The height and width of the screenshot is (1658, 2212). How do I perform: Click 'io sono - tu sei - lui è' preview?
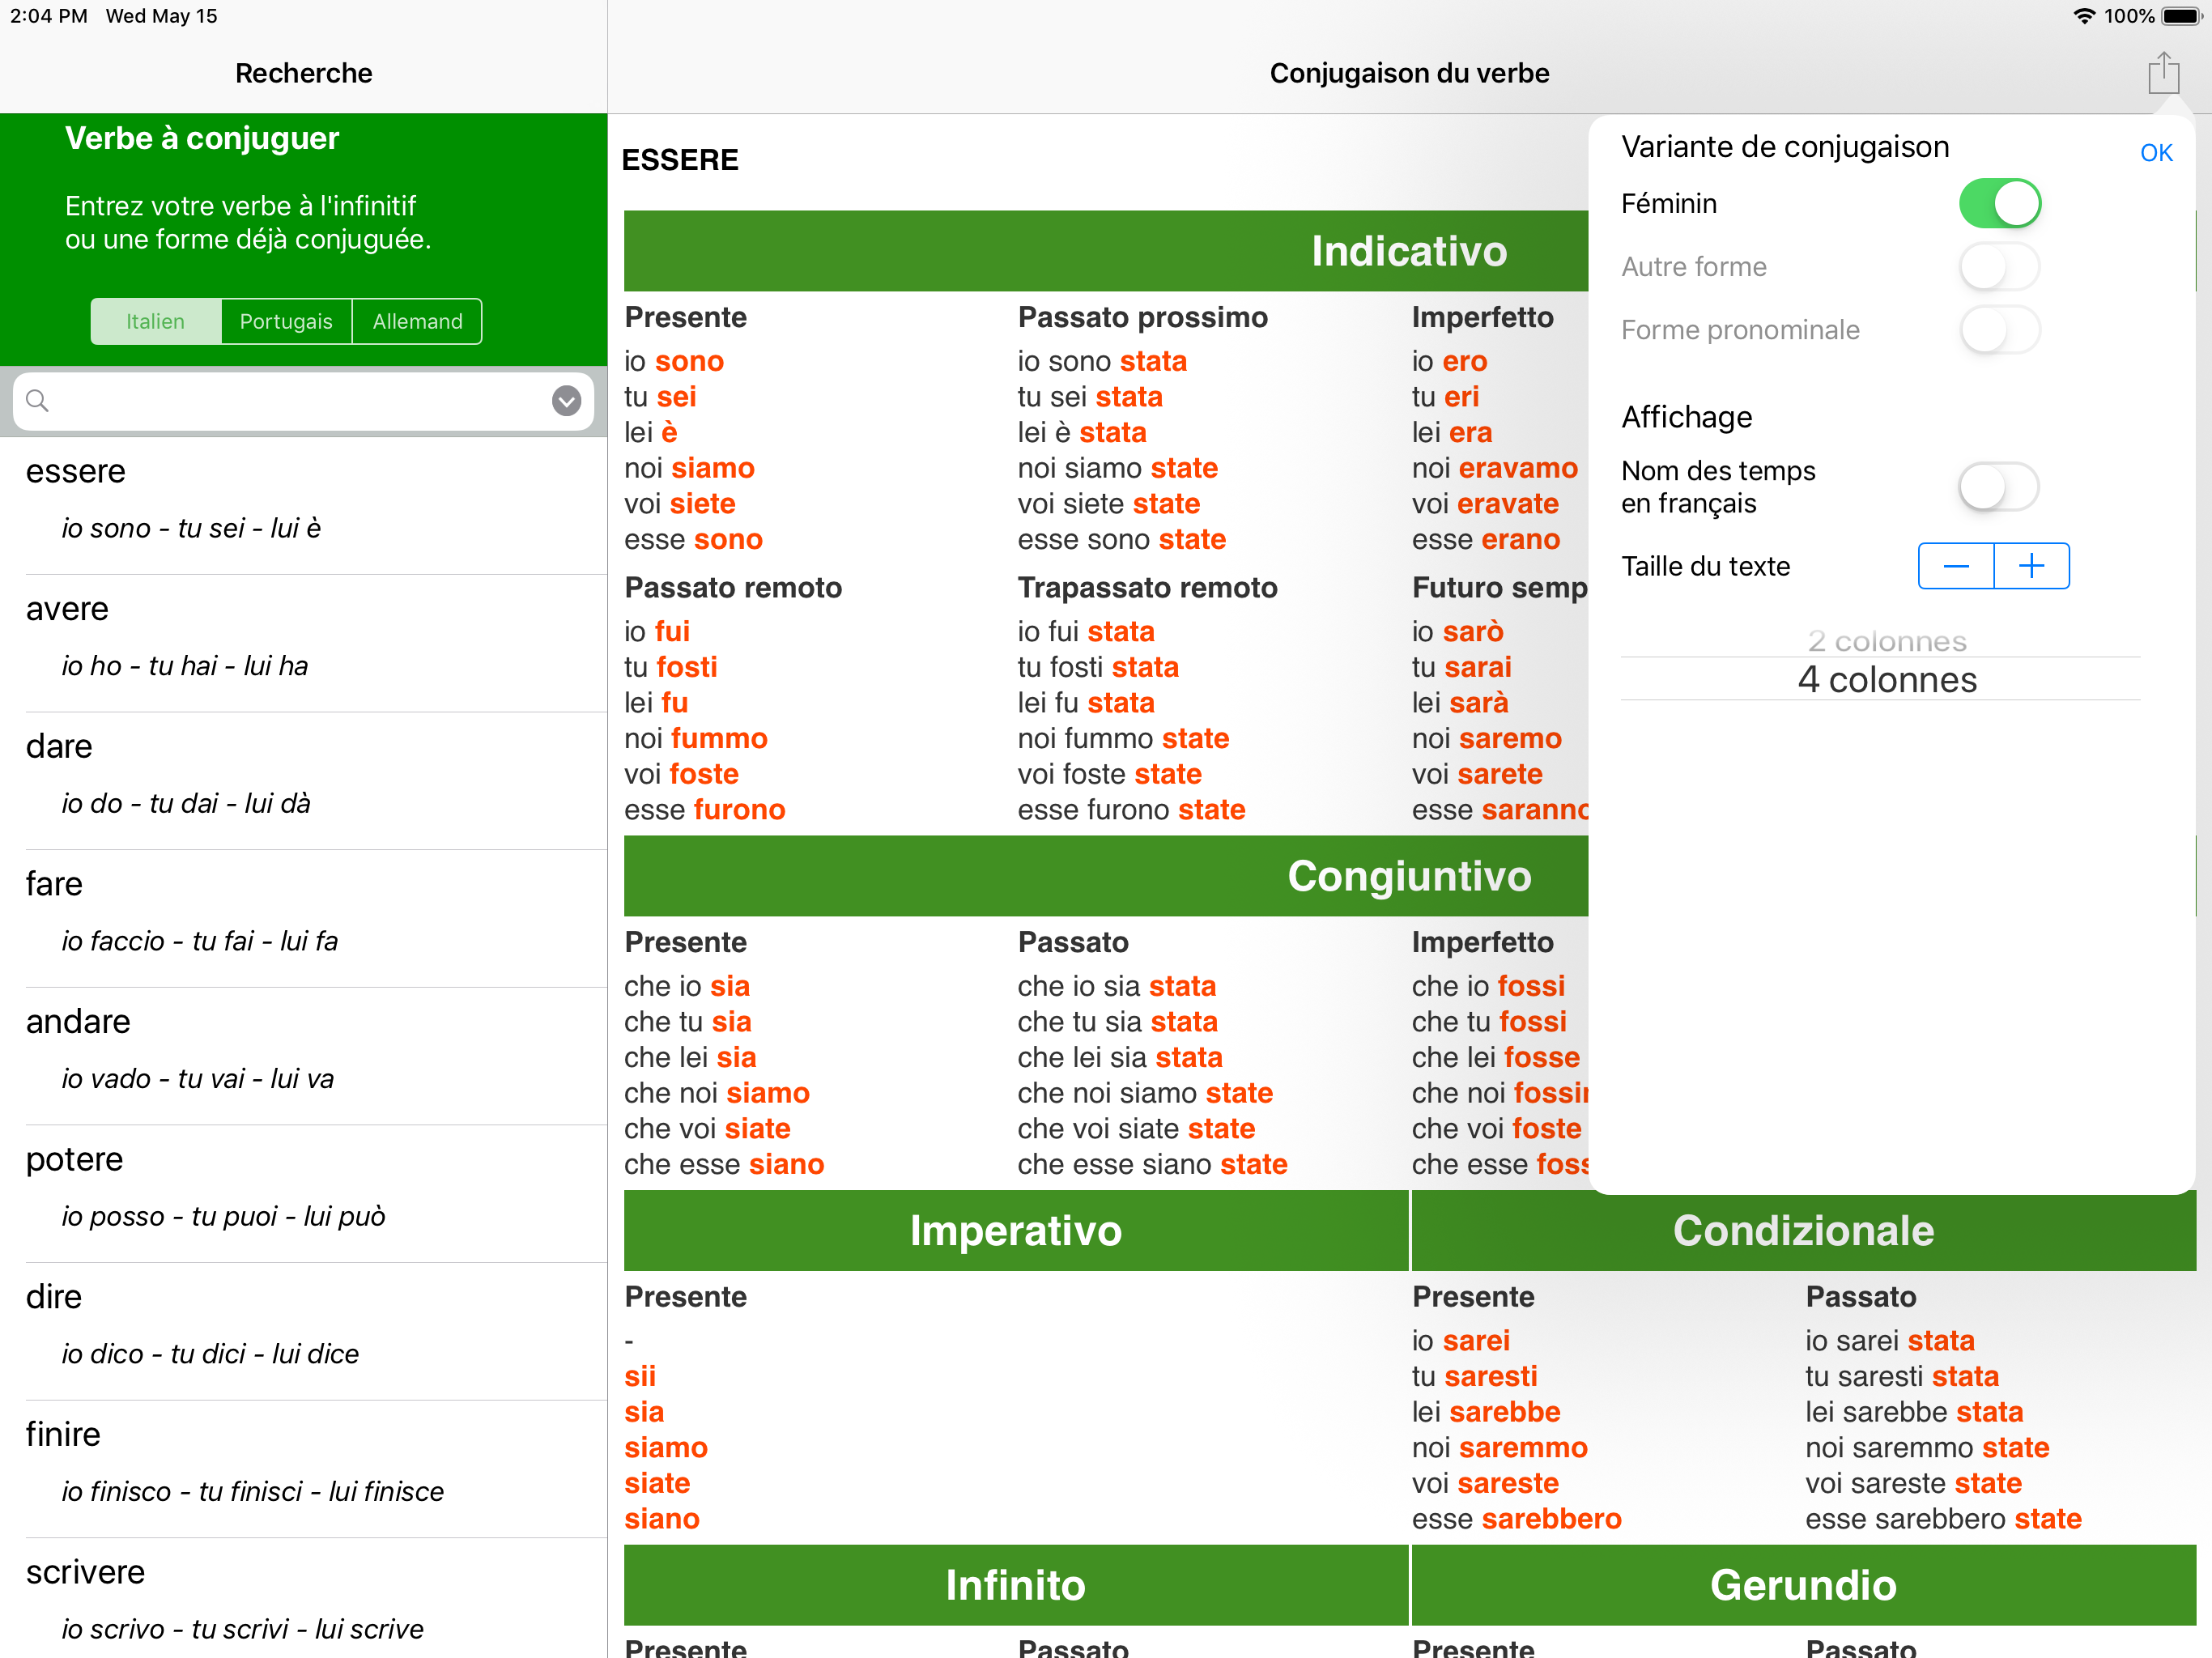(191, 529)
